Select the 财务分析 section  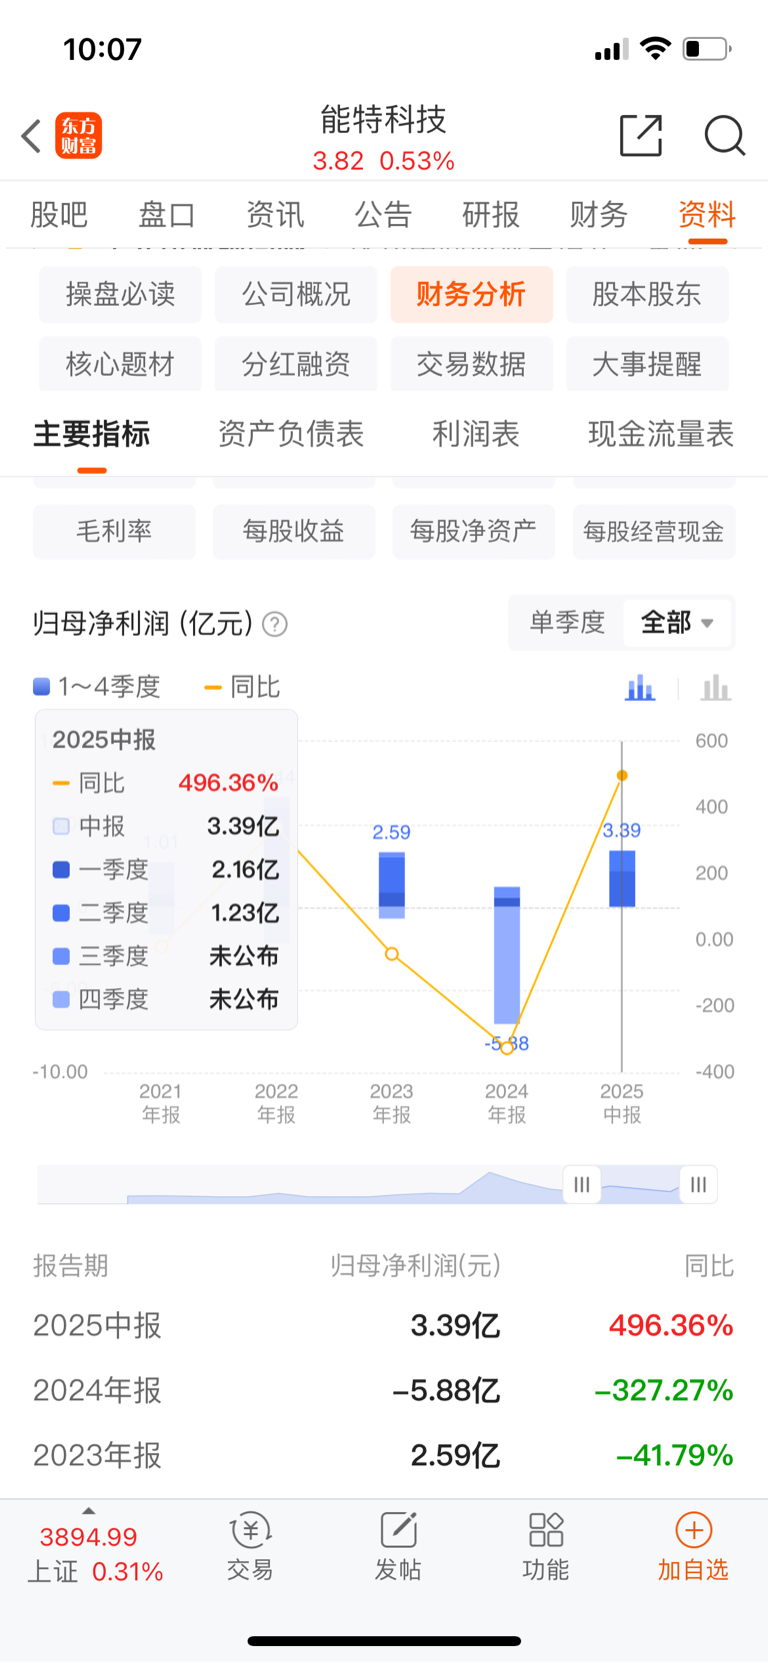471,294
